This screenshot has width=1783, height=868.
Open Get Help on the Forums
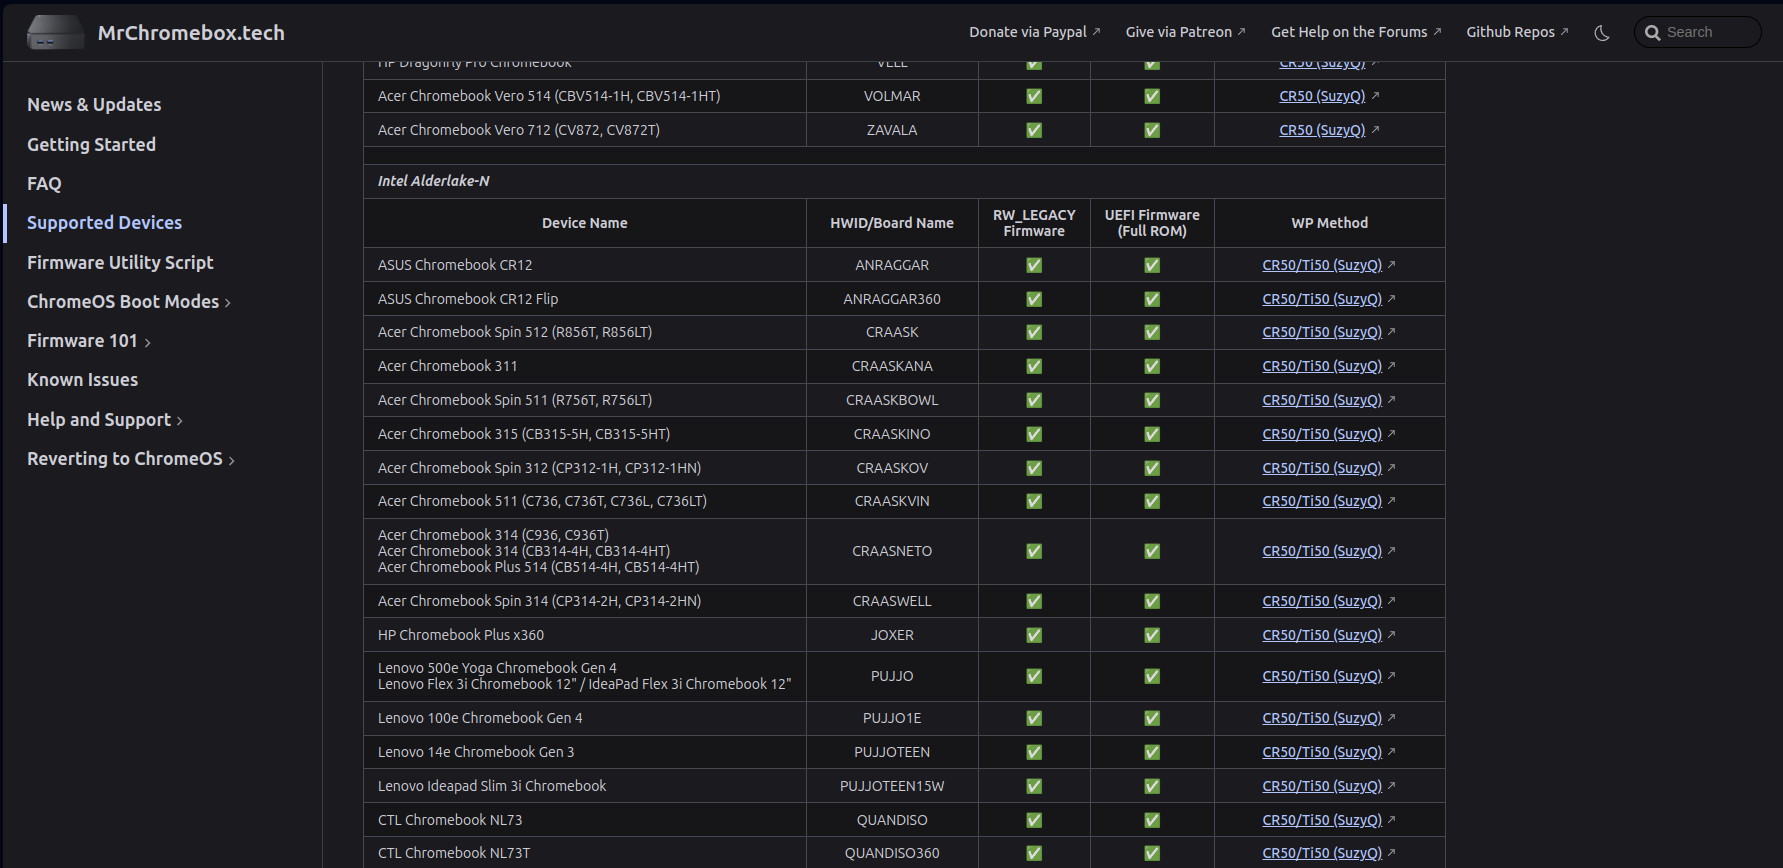coord(1356,32)
